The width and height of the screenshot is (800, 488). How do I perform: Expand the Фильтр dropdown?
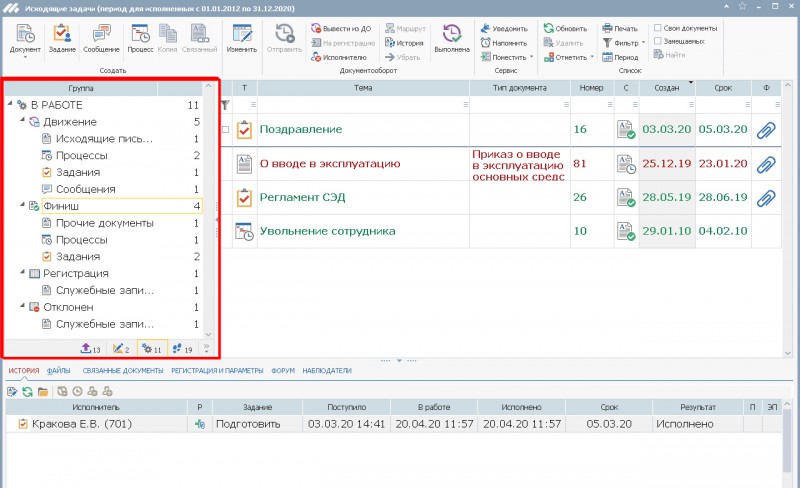tap(643, 43)
